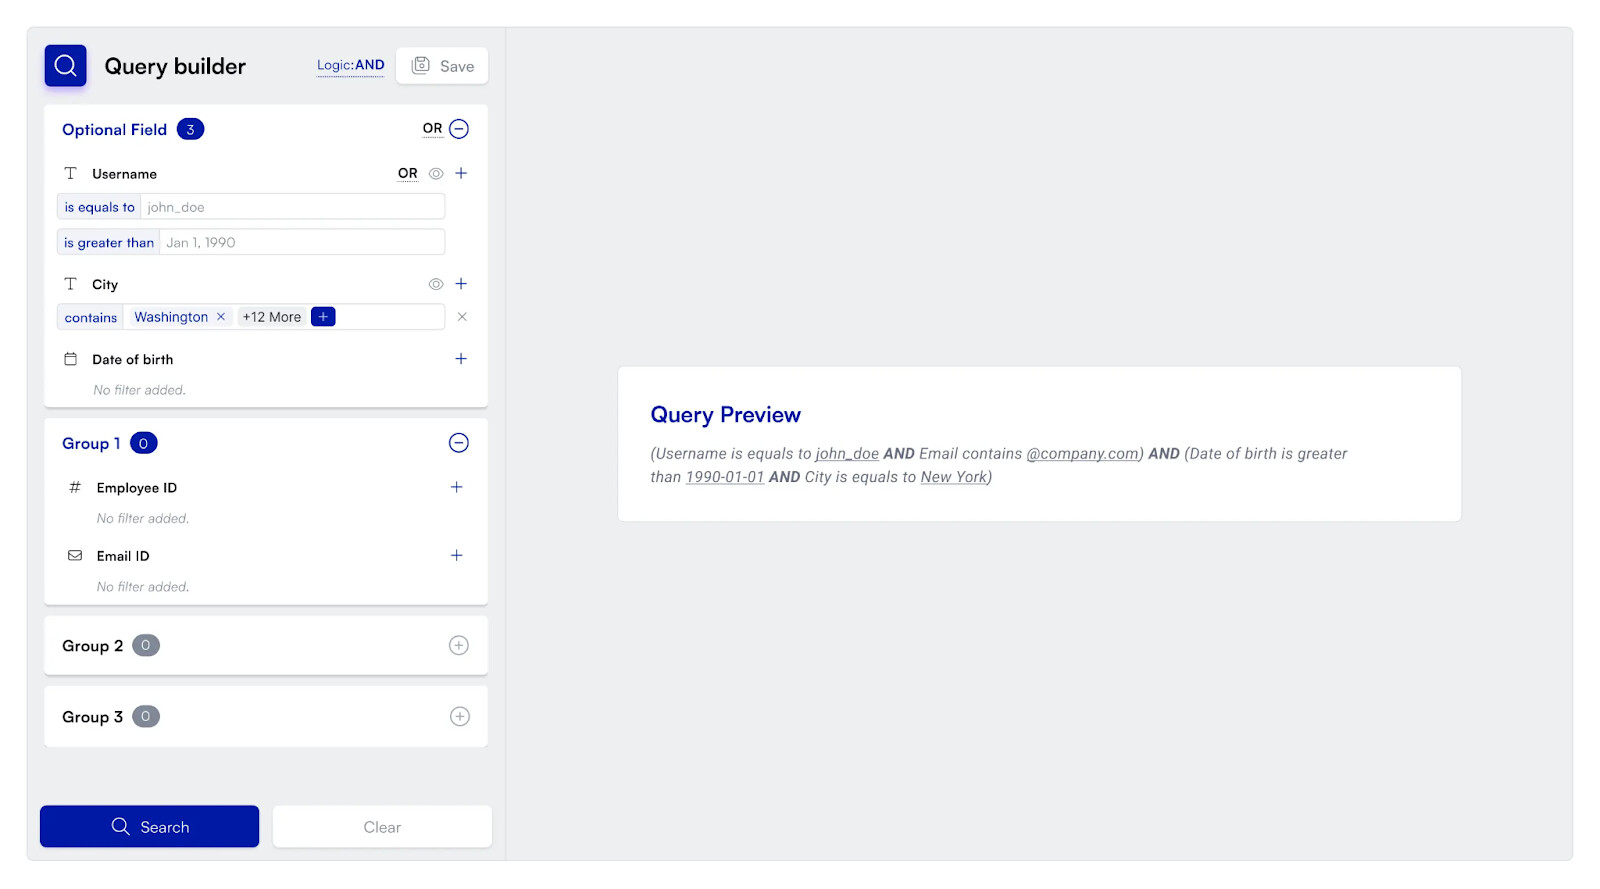
Task: Click the john_doe value input field
Action: click(x=292, y=207)
